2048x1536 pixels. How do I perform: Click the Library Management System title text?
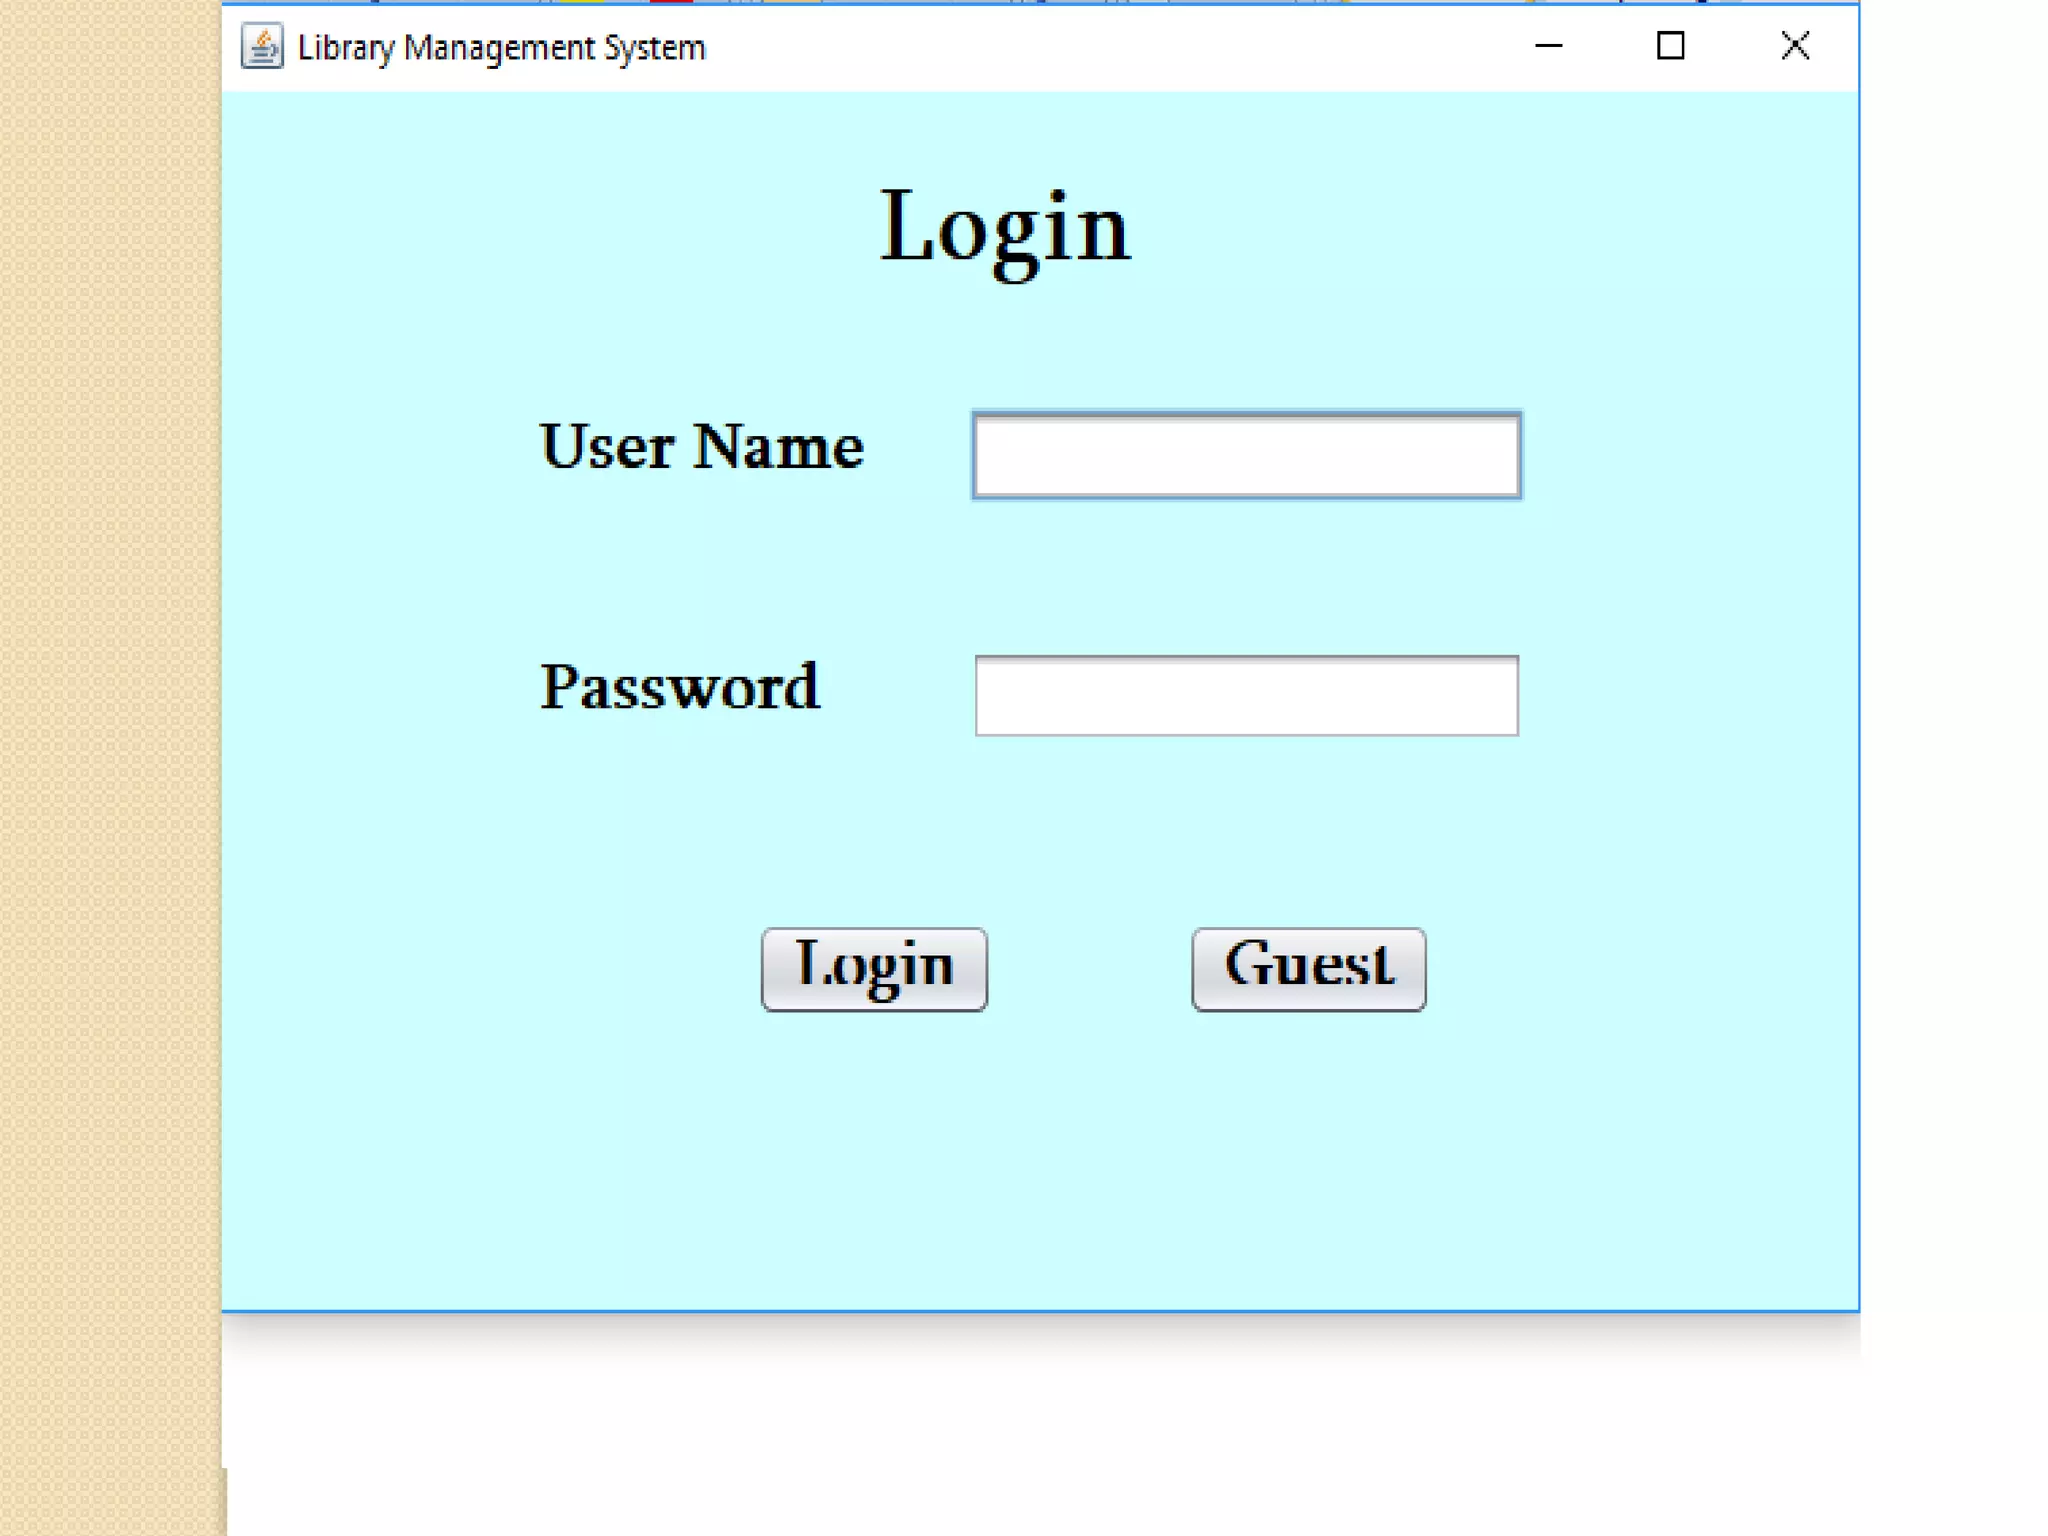pos(501,48)
